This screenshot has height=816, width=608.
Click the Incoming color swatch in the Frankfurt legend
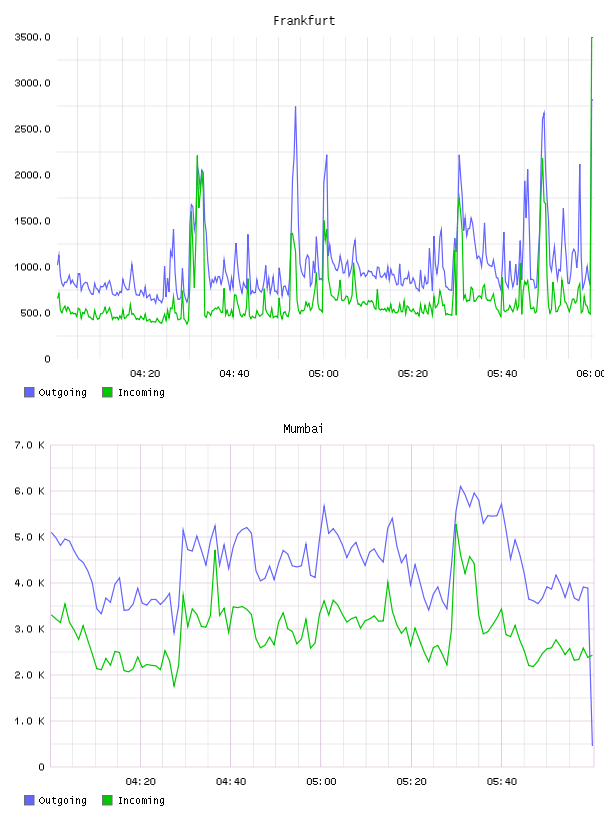click(x=107, y=392)
